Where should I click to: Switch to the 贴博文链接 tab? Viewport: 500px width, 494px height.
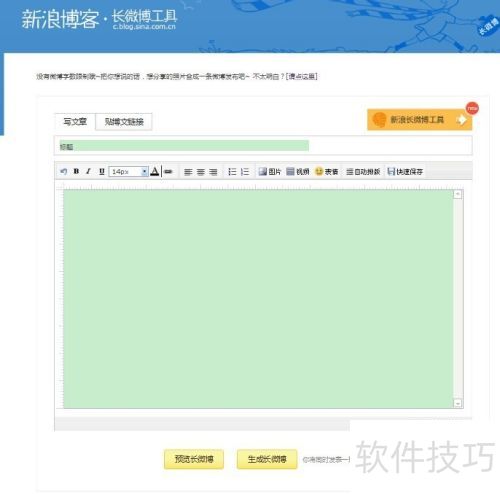pyautogui.click(x=124, y=122)
